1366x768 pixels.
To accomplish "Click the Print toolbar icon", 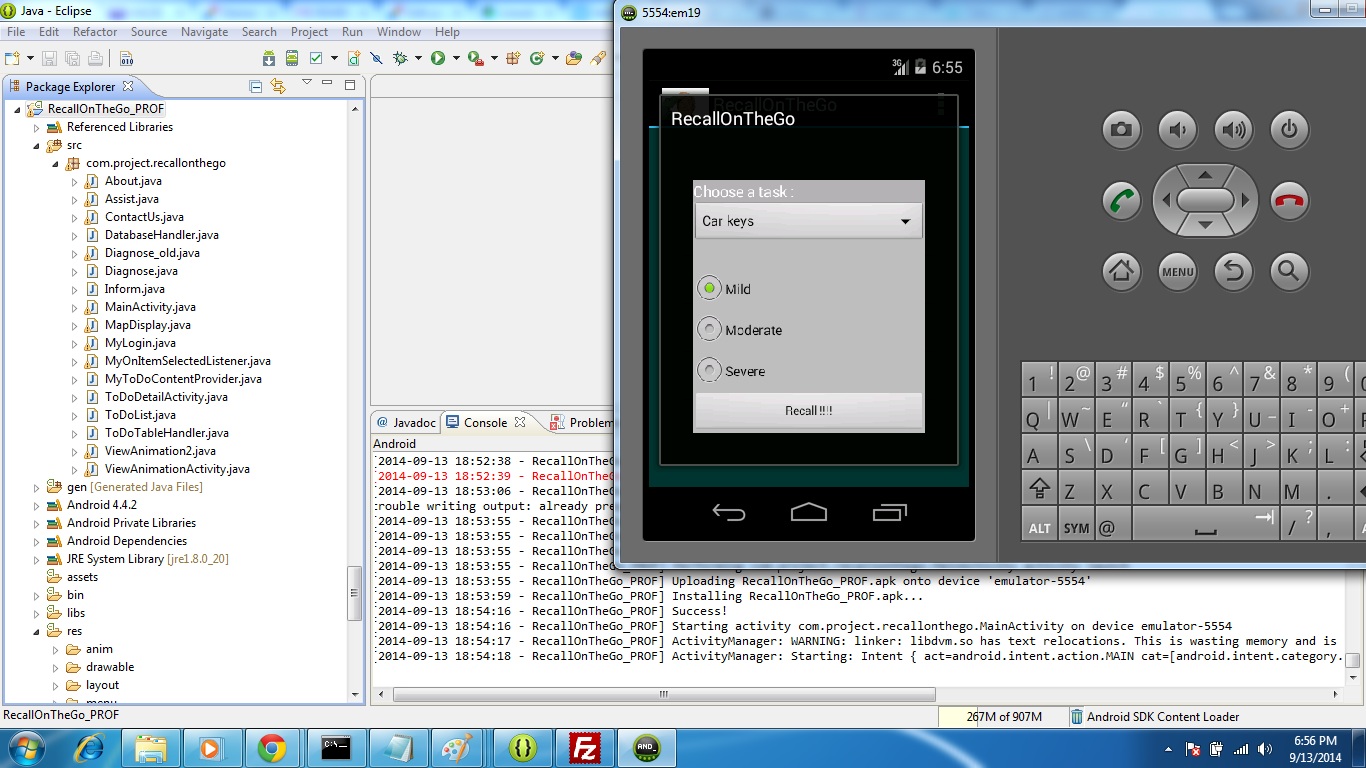I will coord(95,58).
